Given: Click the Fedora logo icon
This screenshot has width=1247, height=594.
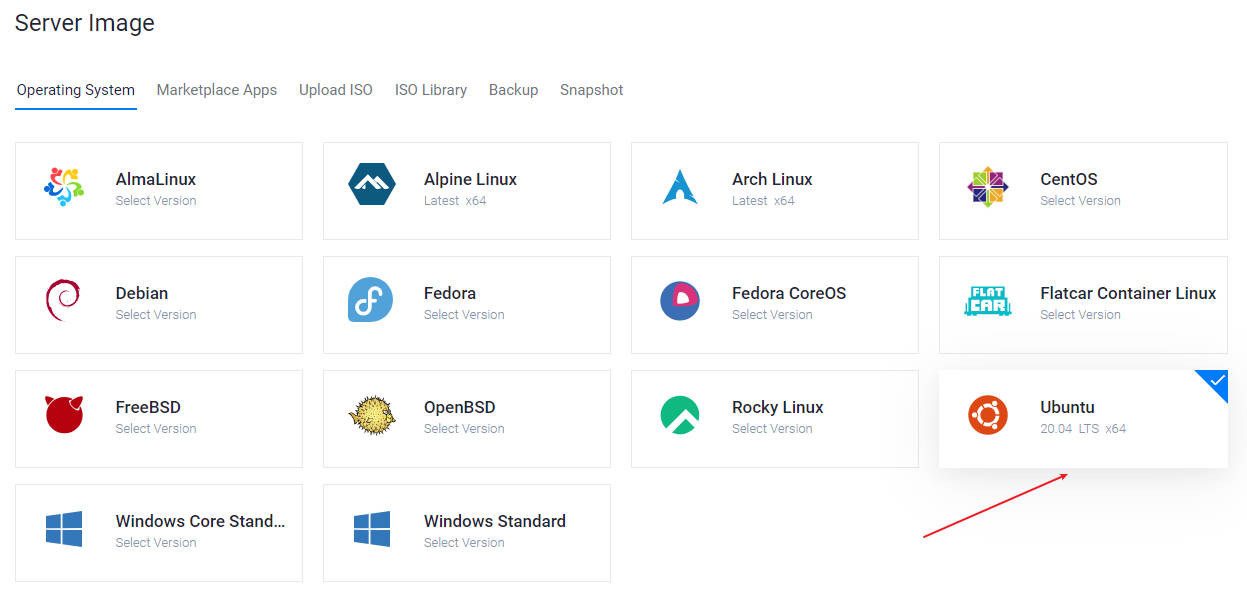Looking at the screenshot, I should (x=370, y=300).
